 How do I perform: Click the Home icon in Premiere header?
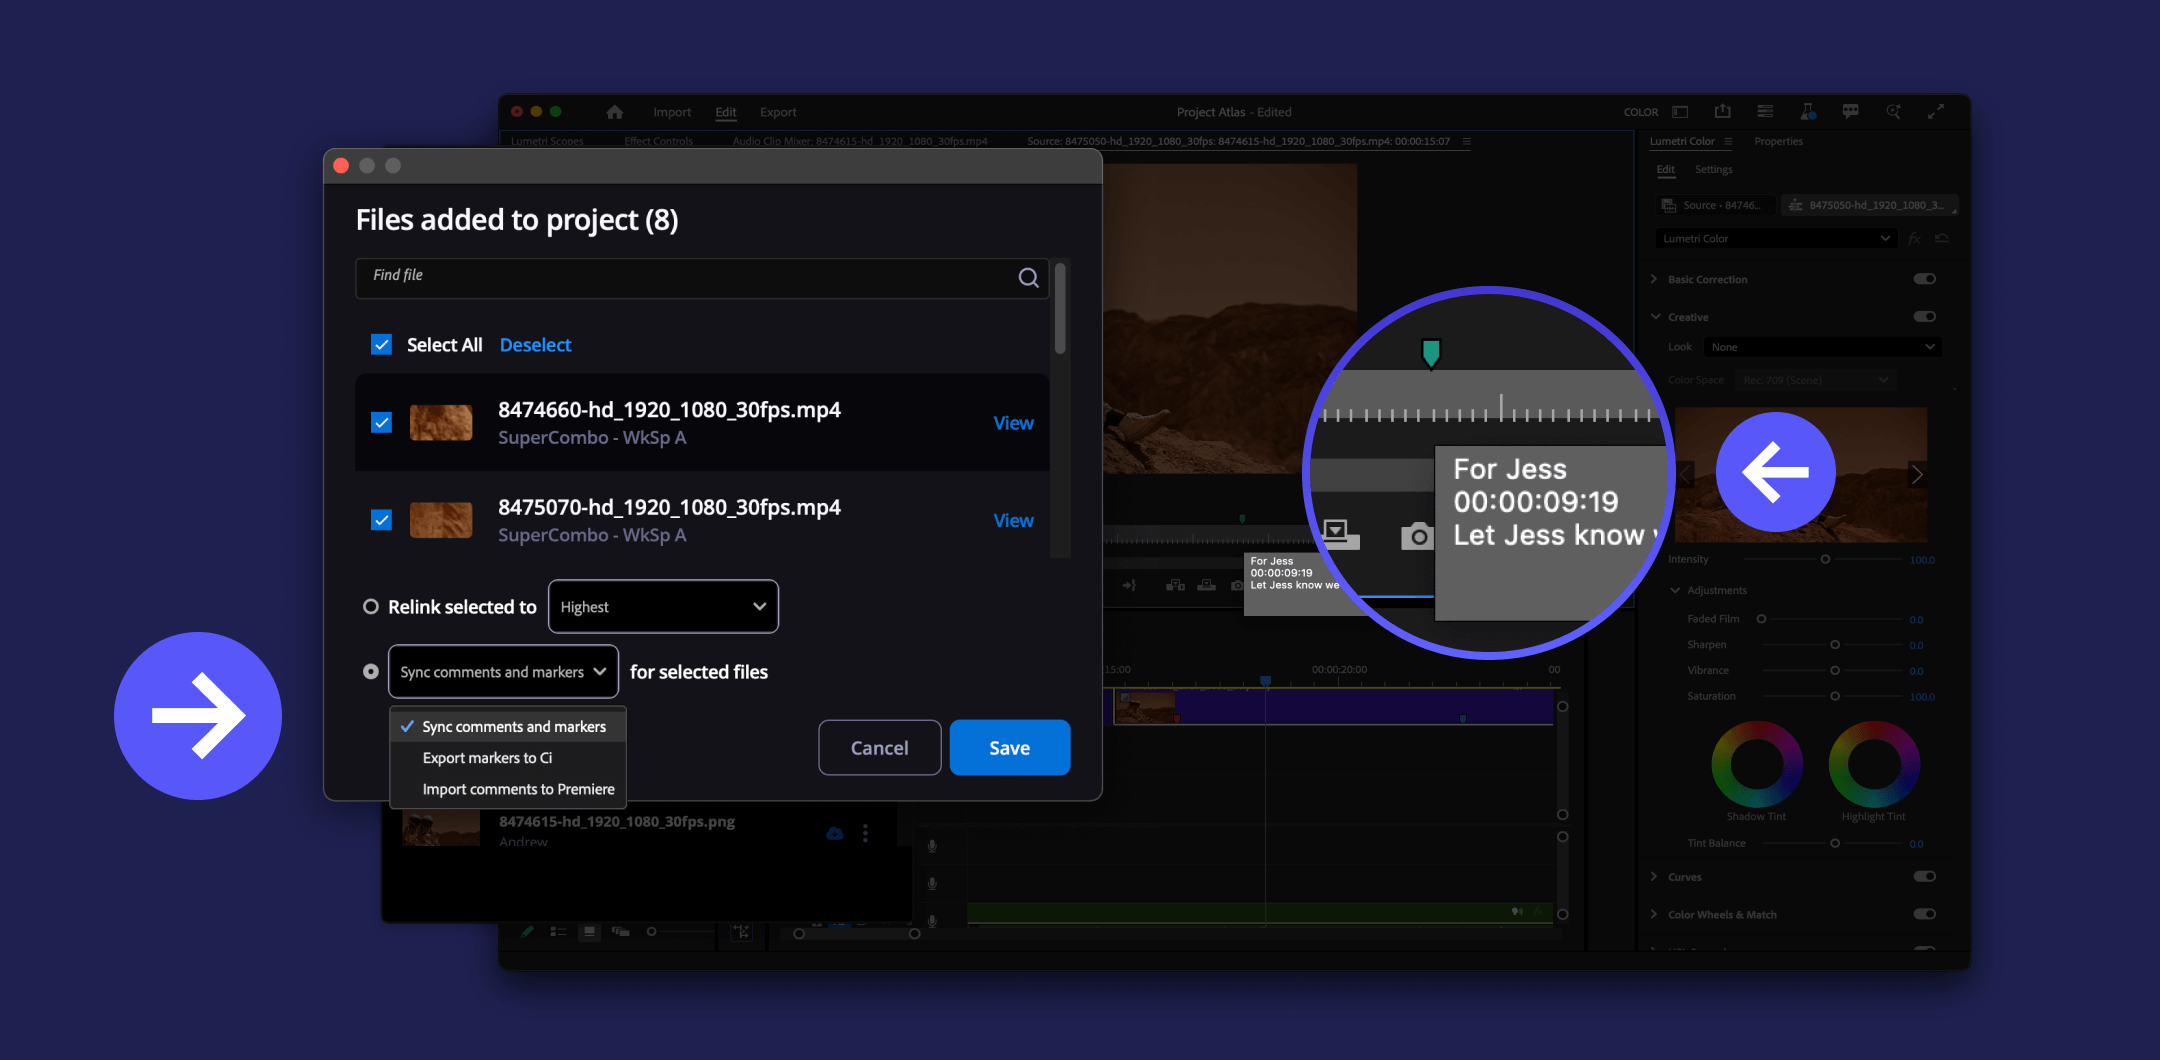614,112
